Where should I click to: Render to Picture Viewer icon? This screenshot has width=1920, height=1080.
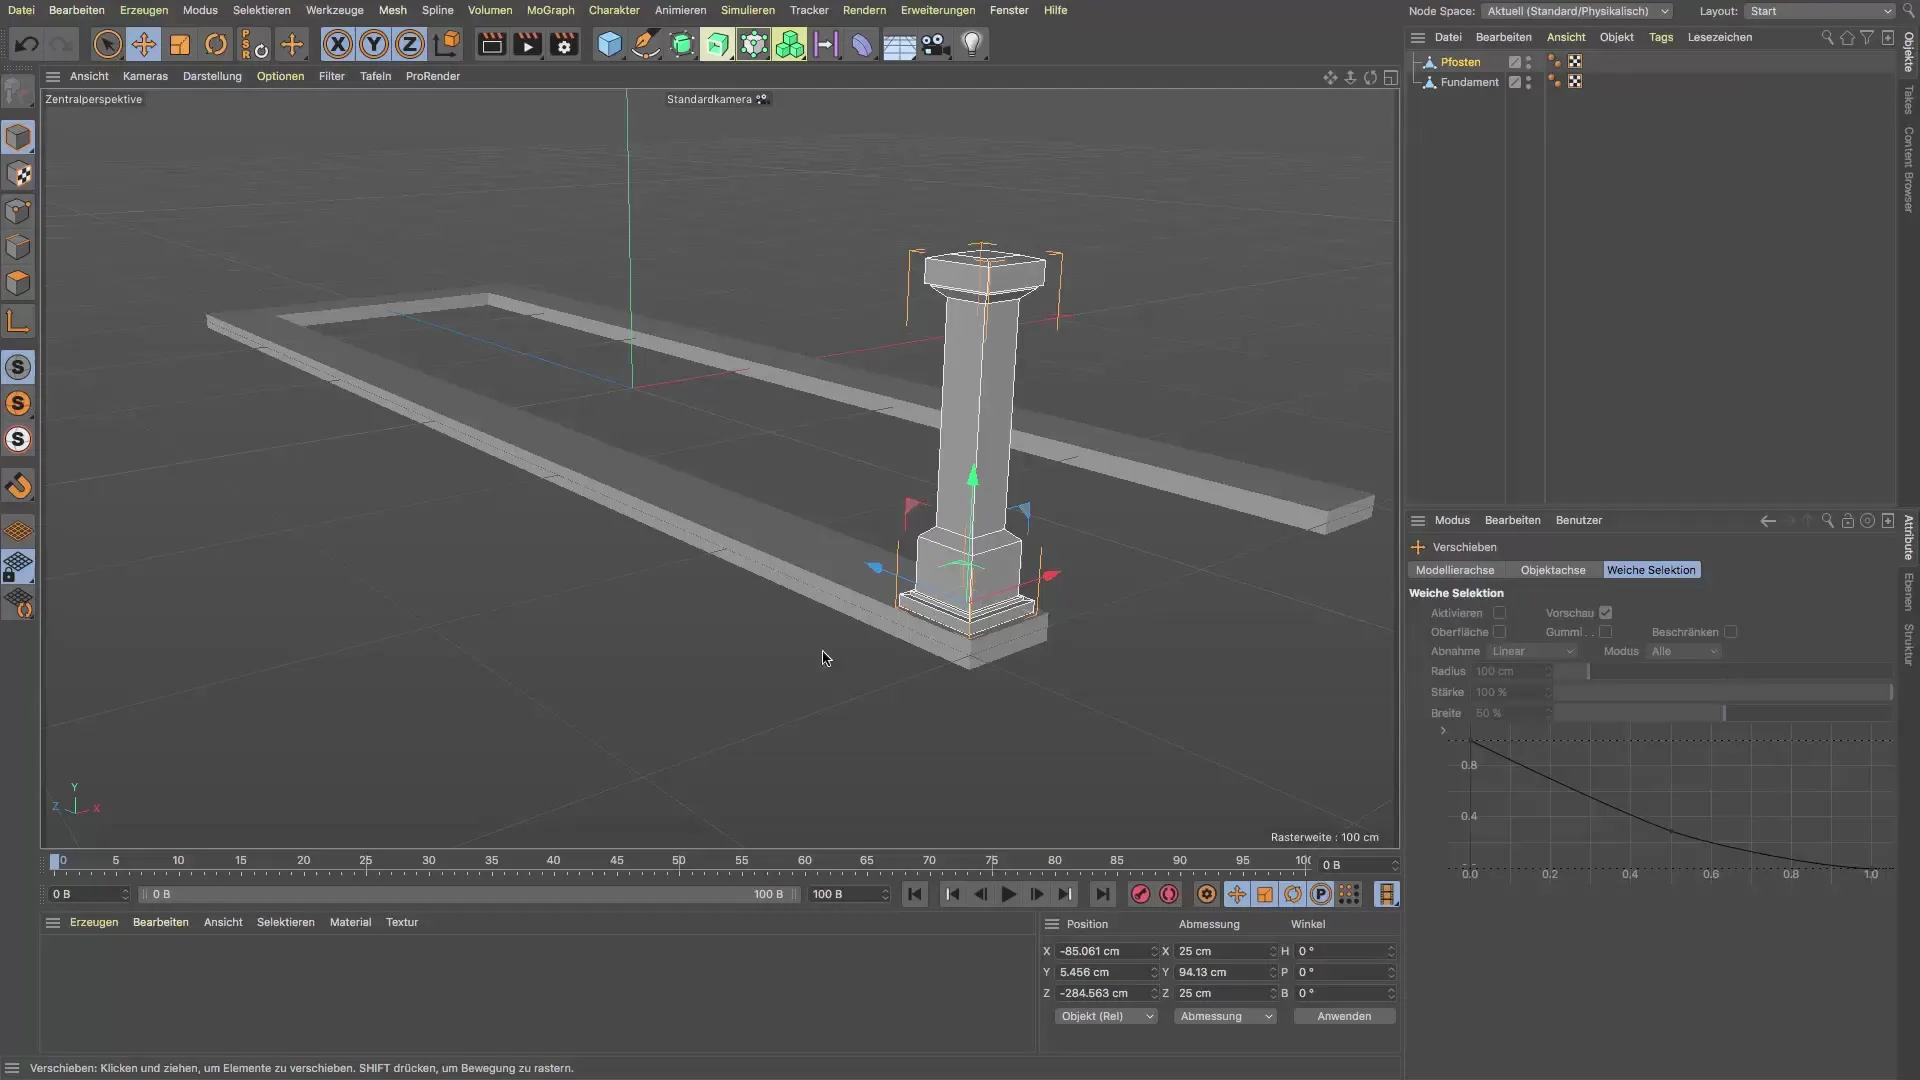pyautogui.click(x=527, y=44)
